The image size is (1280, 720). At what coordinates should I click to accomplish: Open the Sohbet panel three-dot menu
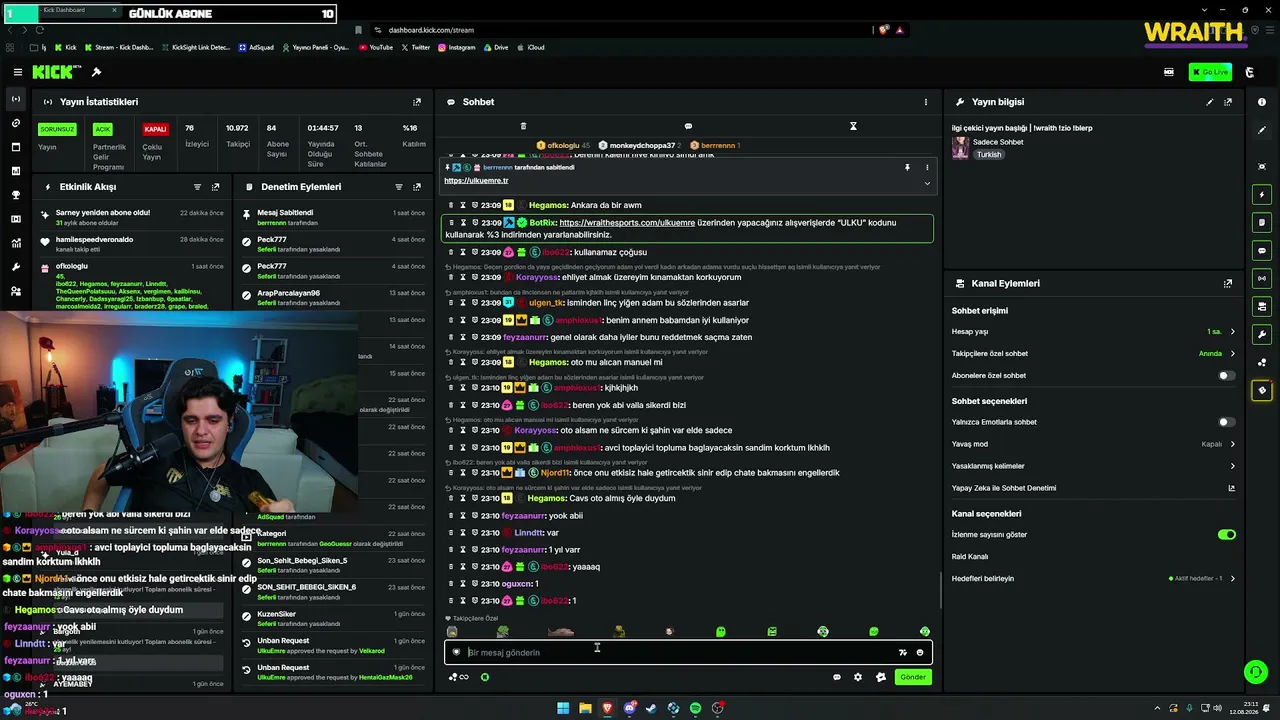point(926,102)
